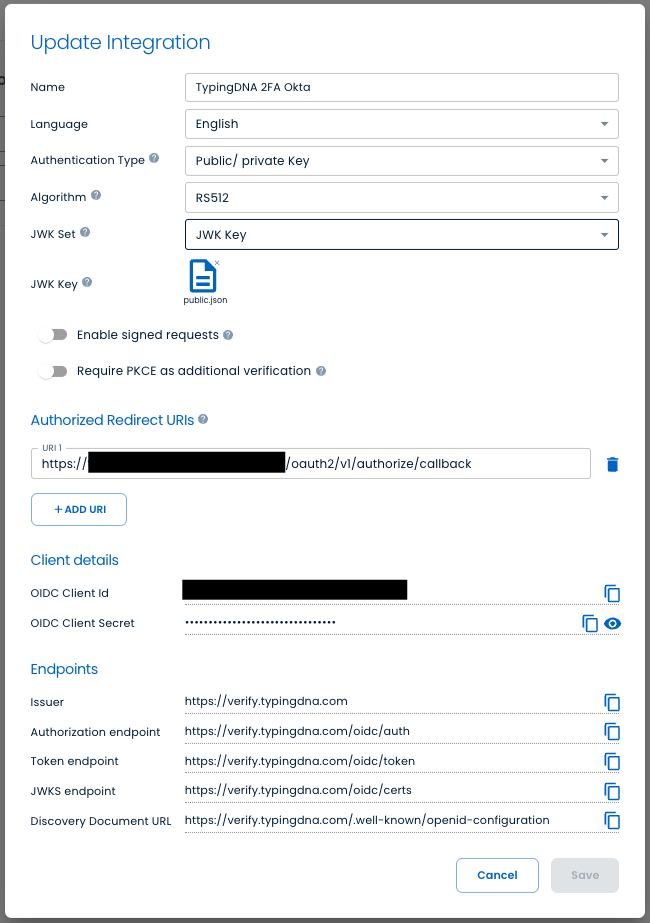Click help icon beside Authorized Redirect URIs
This screenshot has height=923, width=650.
[203, 419]
